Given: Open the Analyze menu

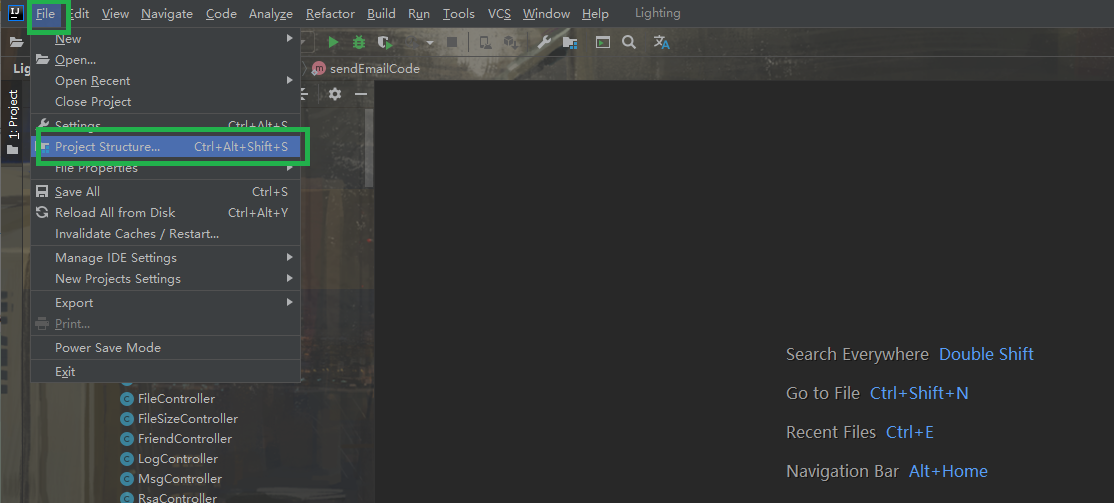Looking at the screenshot, I should (271, 13).
